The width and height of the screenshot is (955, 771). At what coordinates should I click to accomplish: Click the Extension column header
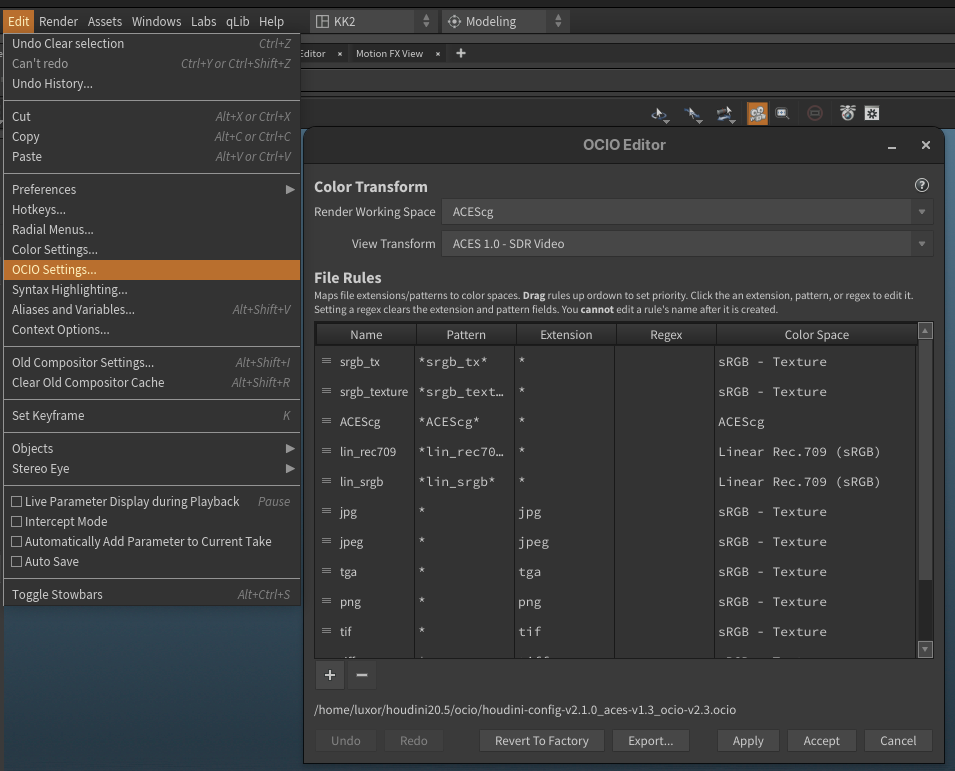[x=566, y=335]
